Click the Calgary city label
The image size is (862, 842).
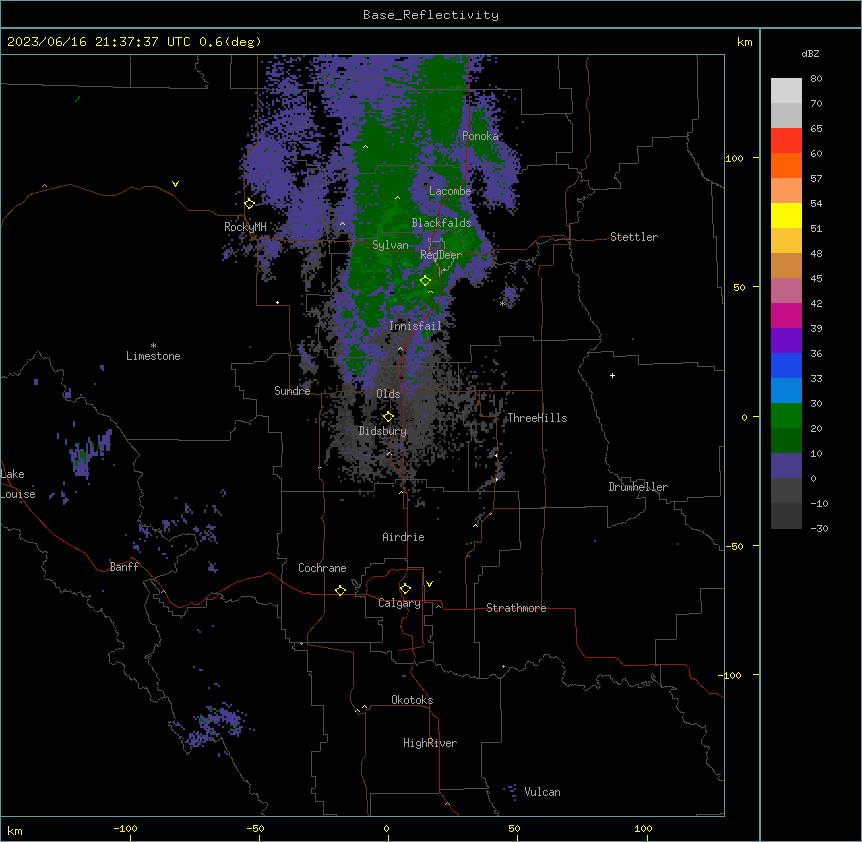tap(399, 603)
